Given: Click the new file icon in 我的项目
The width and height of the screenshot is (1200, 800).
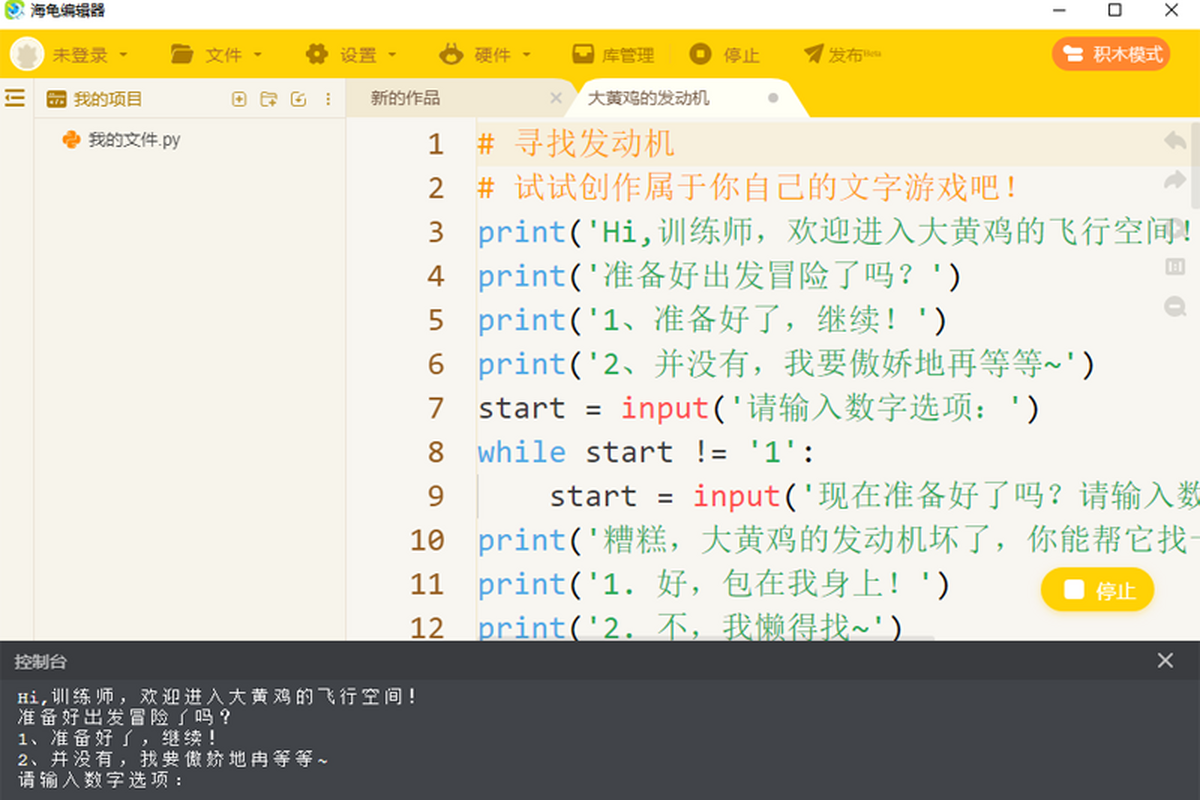Looking at the screenshot, I should (239, 99).
